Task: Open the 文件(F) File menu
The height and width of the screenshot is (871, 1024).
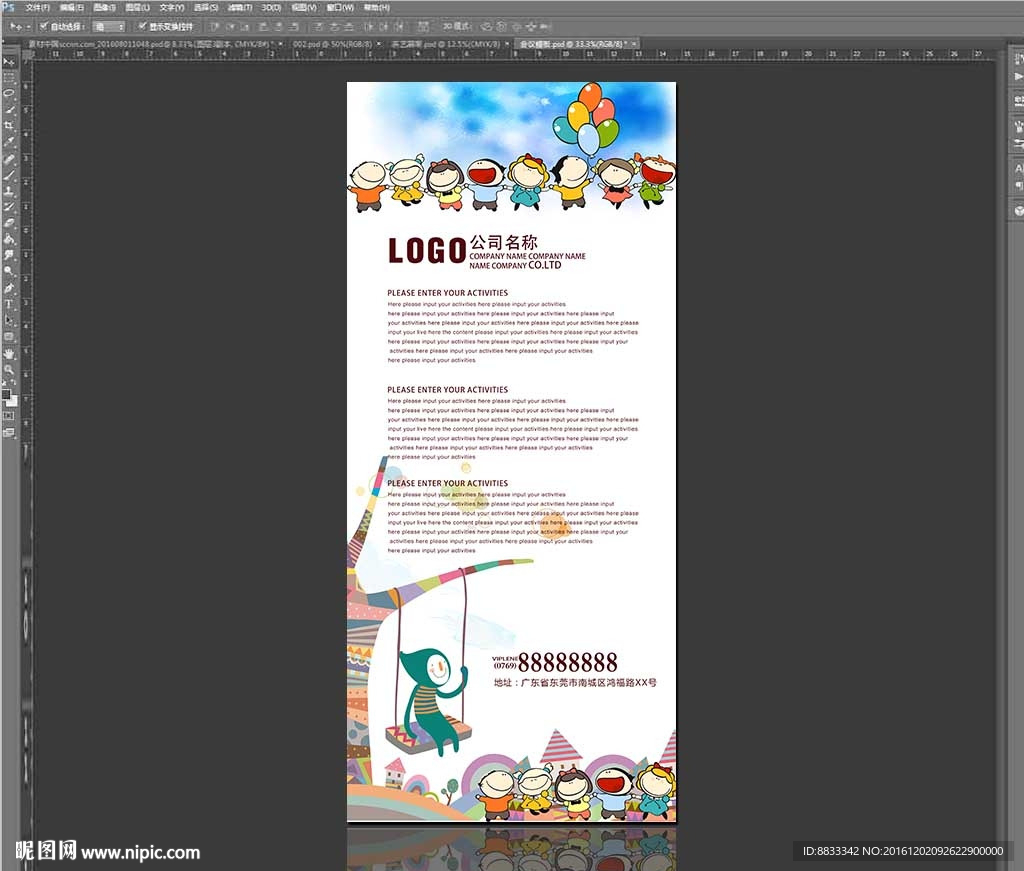Action: click(37, 7)
